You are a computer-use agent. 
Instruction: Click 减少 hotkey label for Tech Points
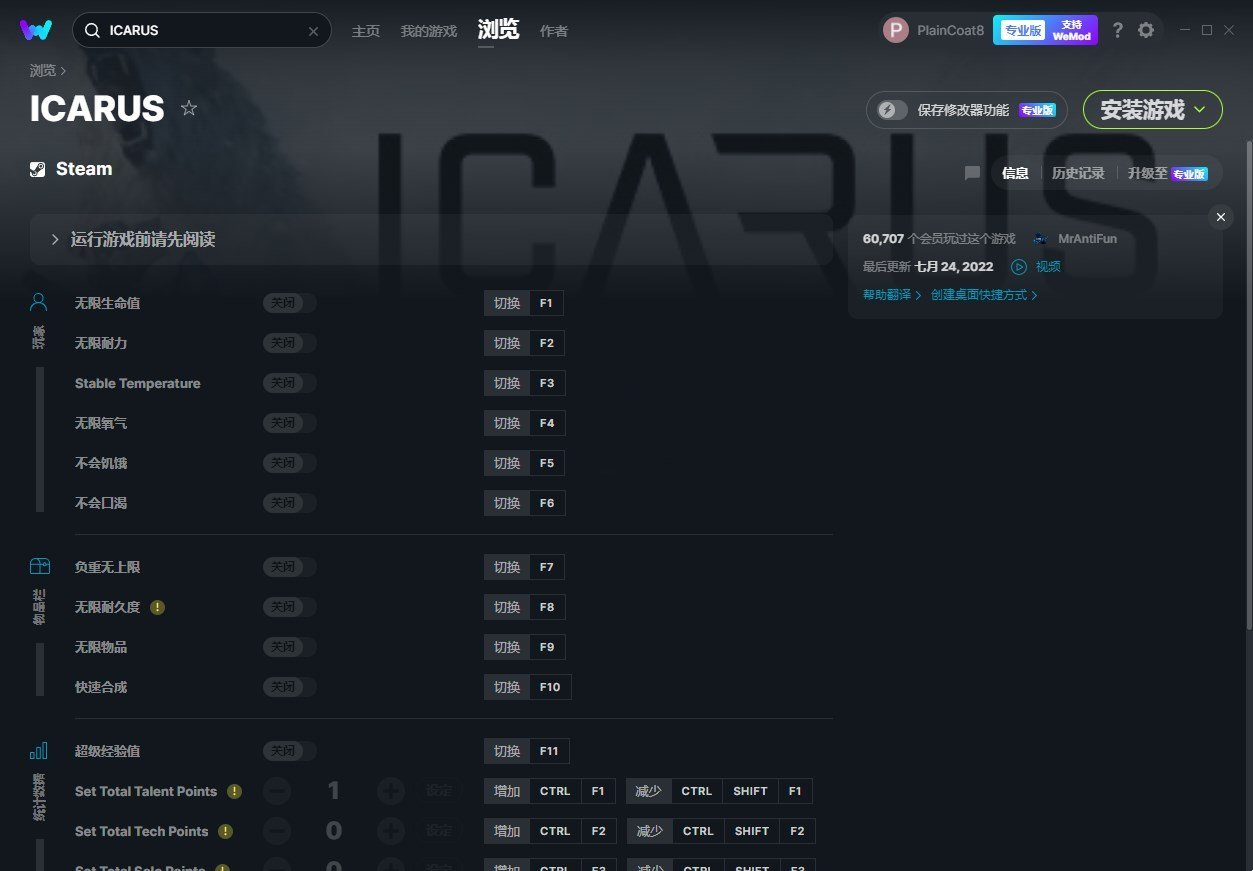tap(649, 831)
